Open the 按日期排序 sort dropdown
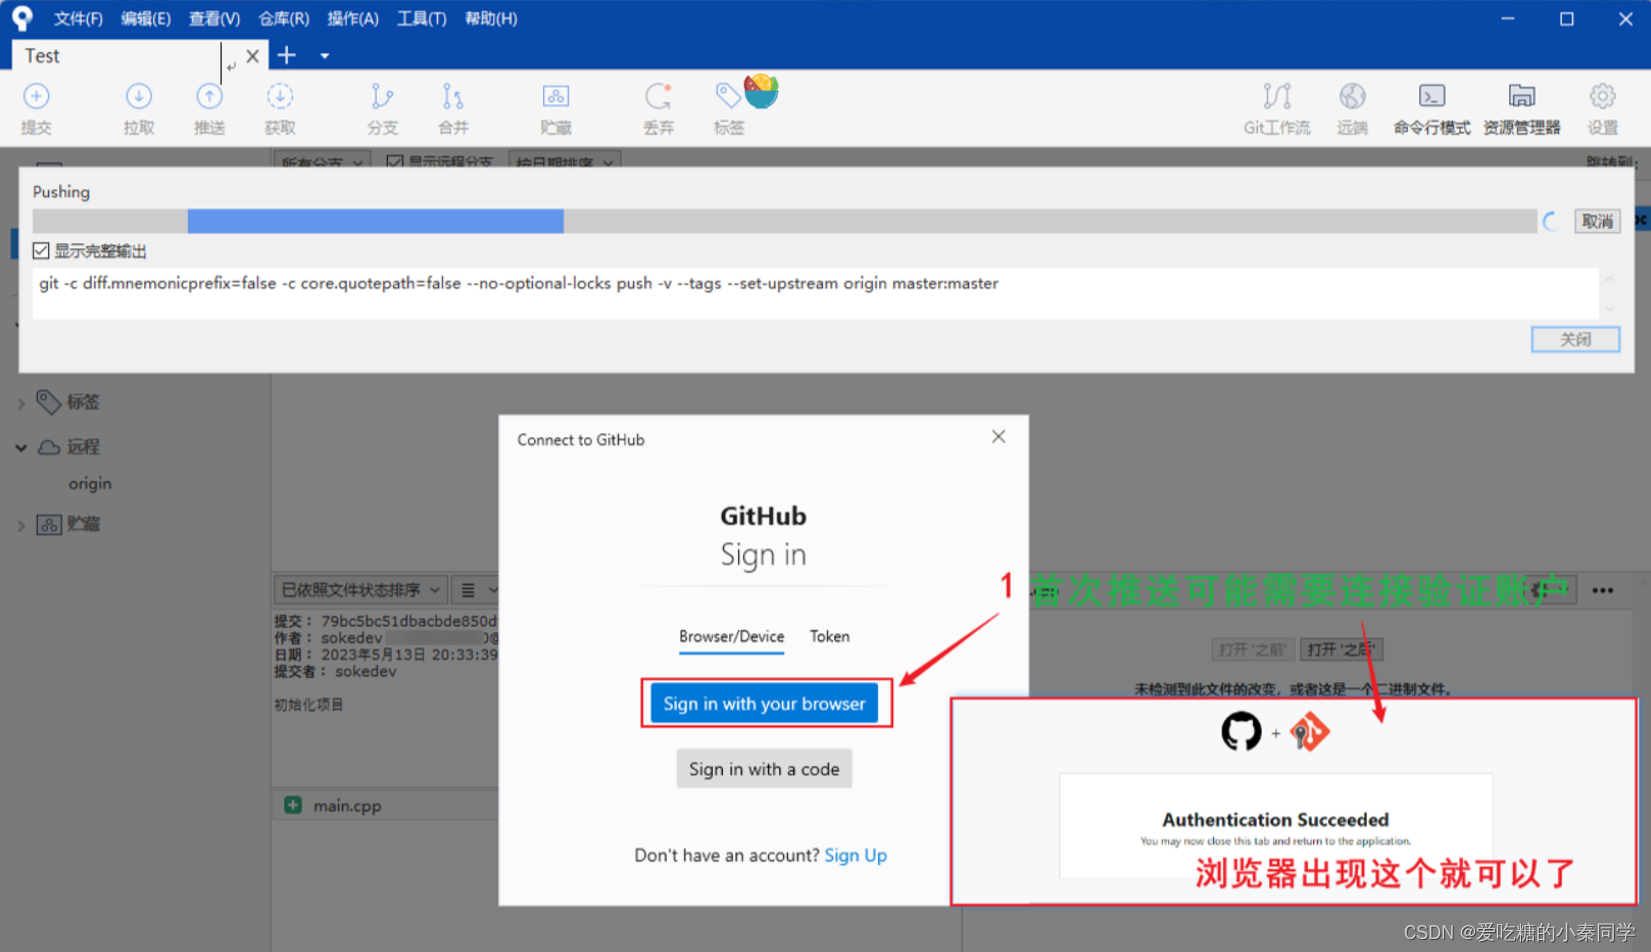The width and height of the screenshot is (1651, 952). (565, 161)
